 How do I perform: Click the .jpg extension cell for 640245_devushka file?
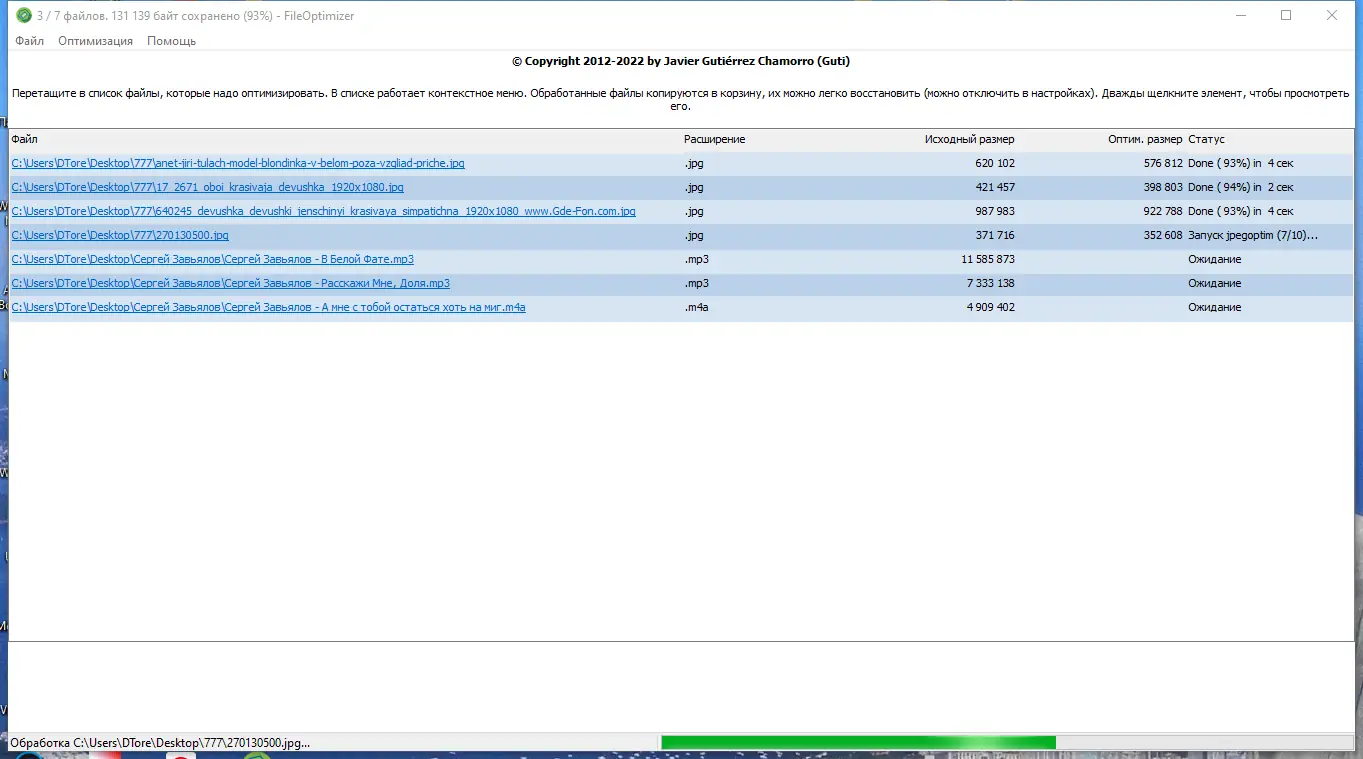tap(694, 211)
